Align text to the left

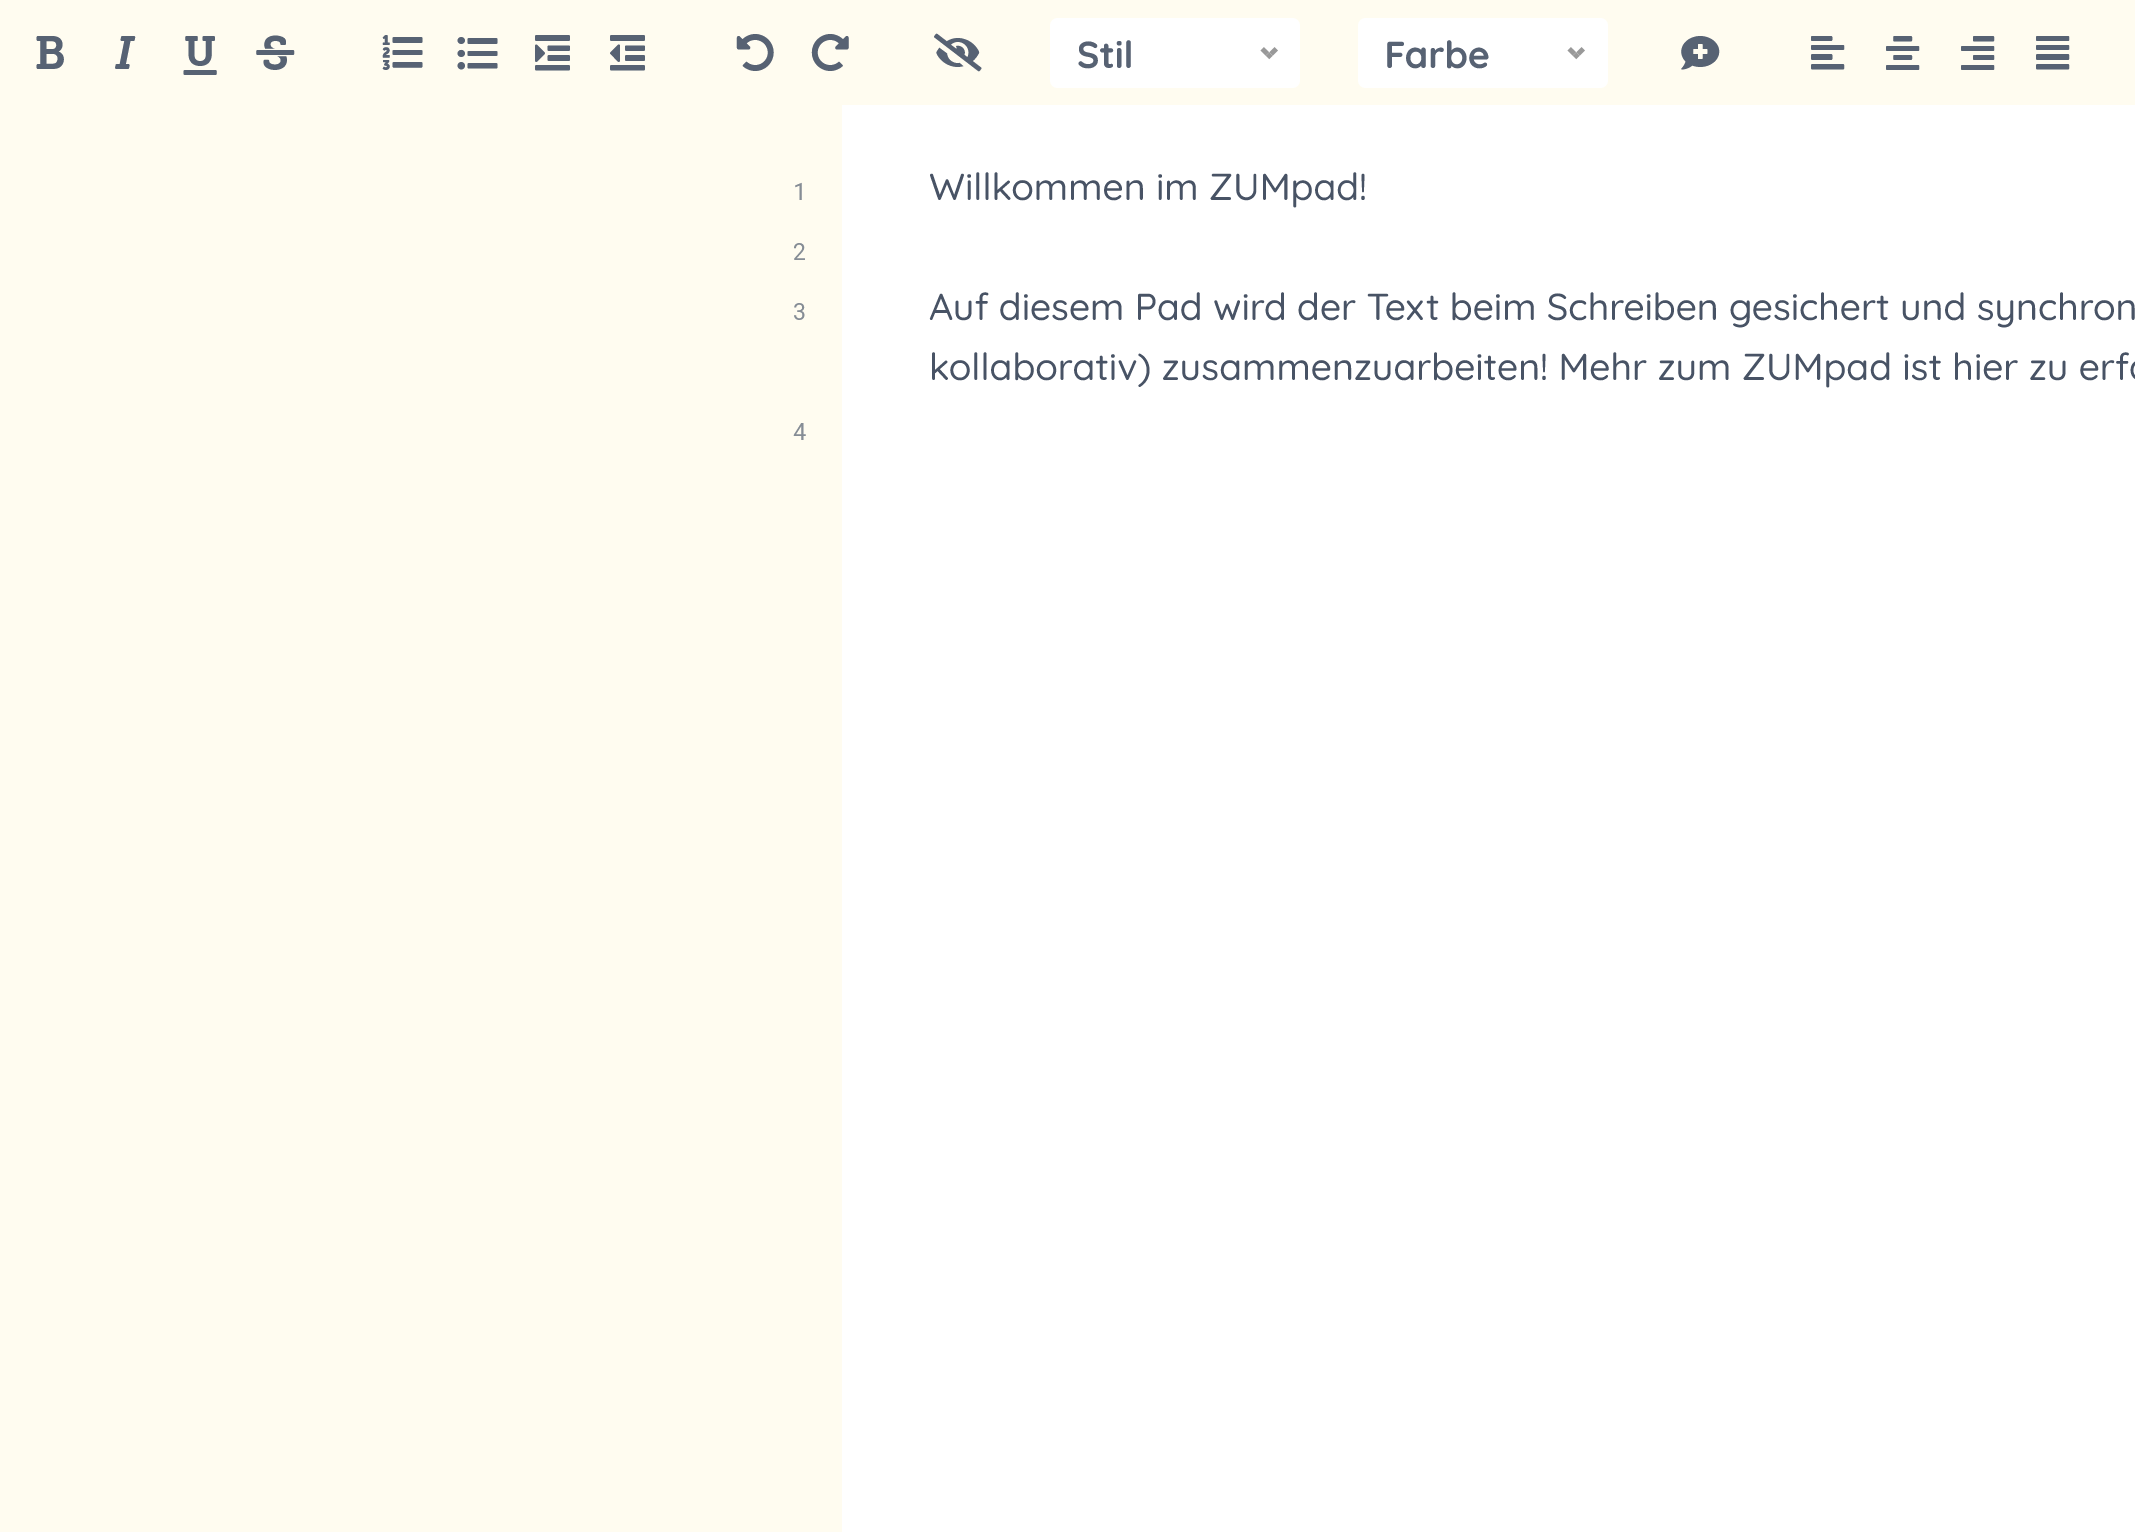[x=1827, y=53]
